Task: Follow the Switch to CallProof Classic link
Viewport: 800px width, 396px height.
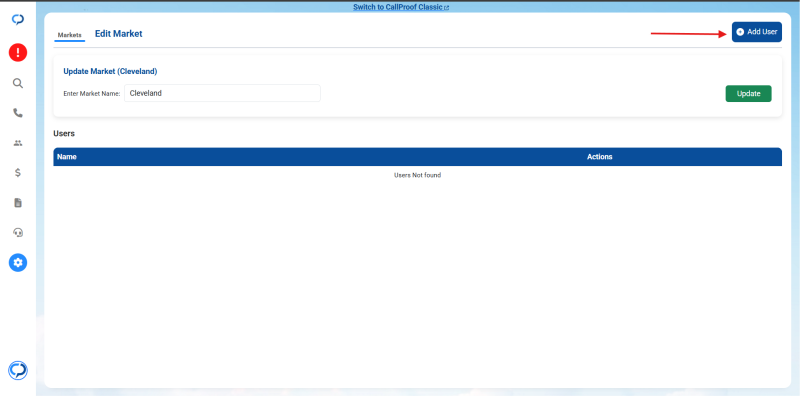Action: point(401,7)
